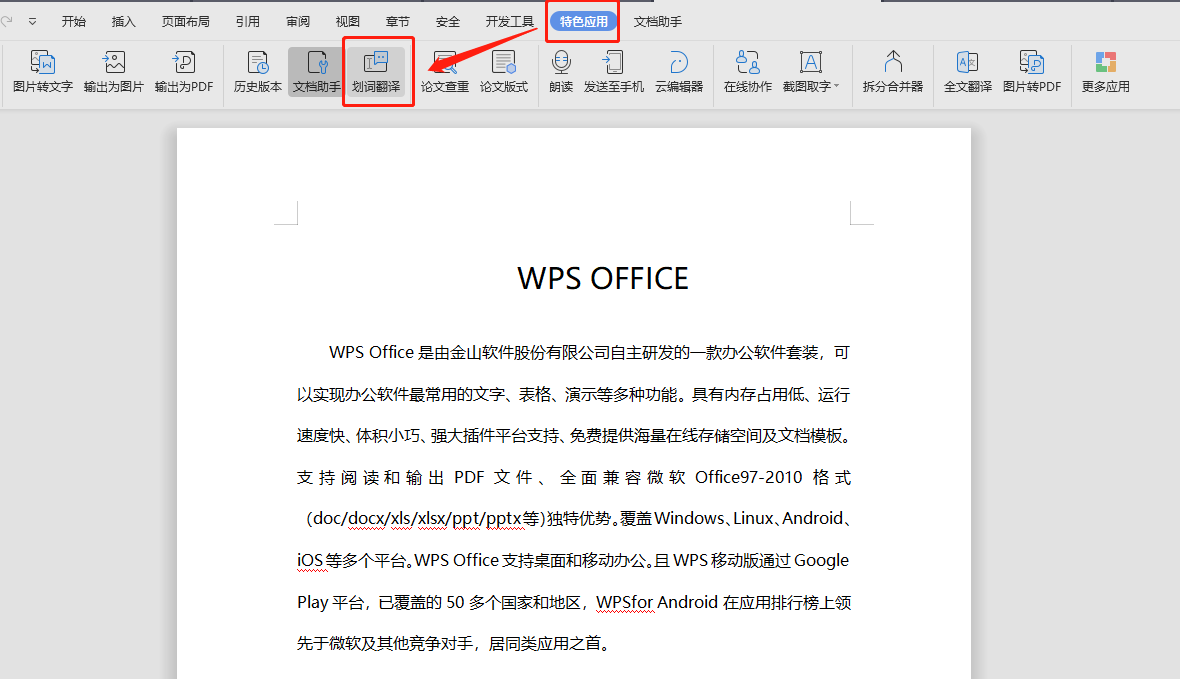
Task: Click the redo arrow icon
Action: (x=7, y=21)
